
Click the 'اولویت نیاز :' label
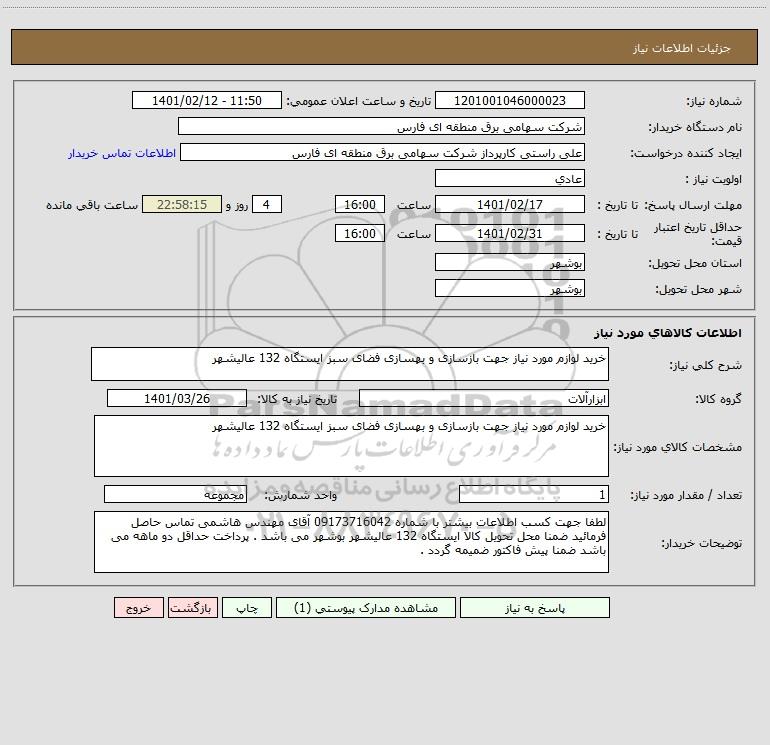(x=713, y=180)
